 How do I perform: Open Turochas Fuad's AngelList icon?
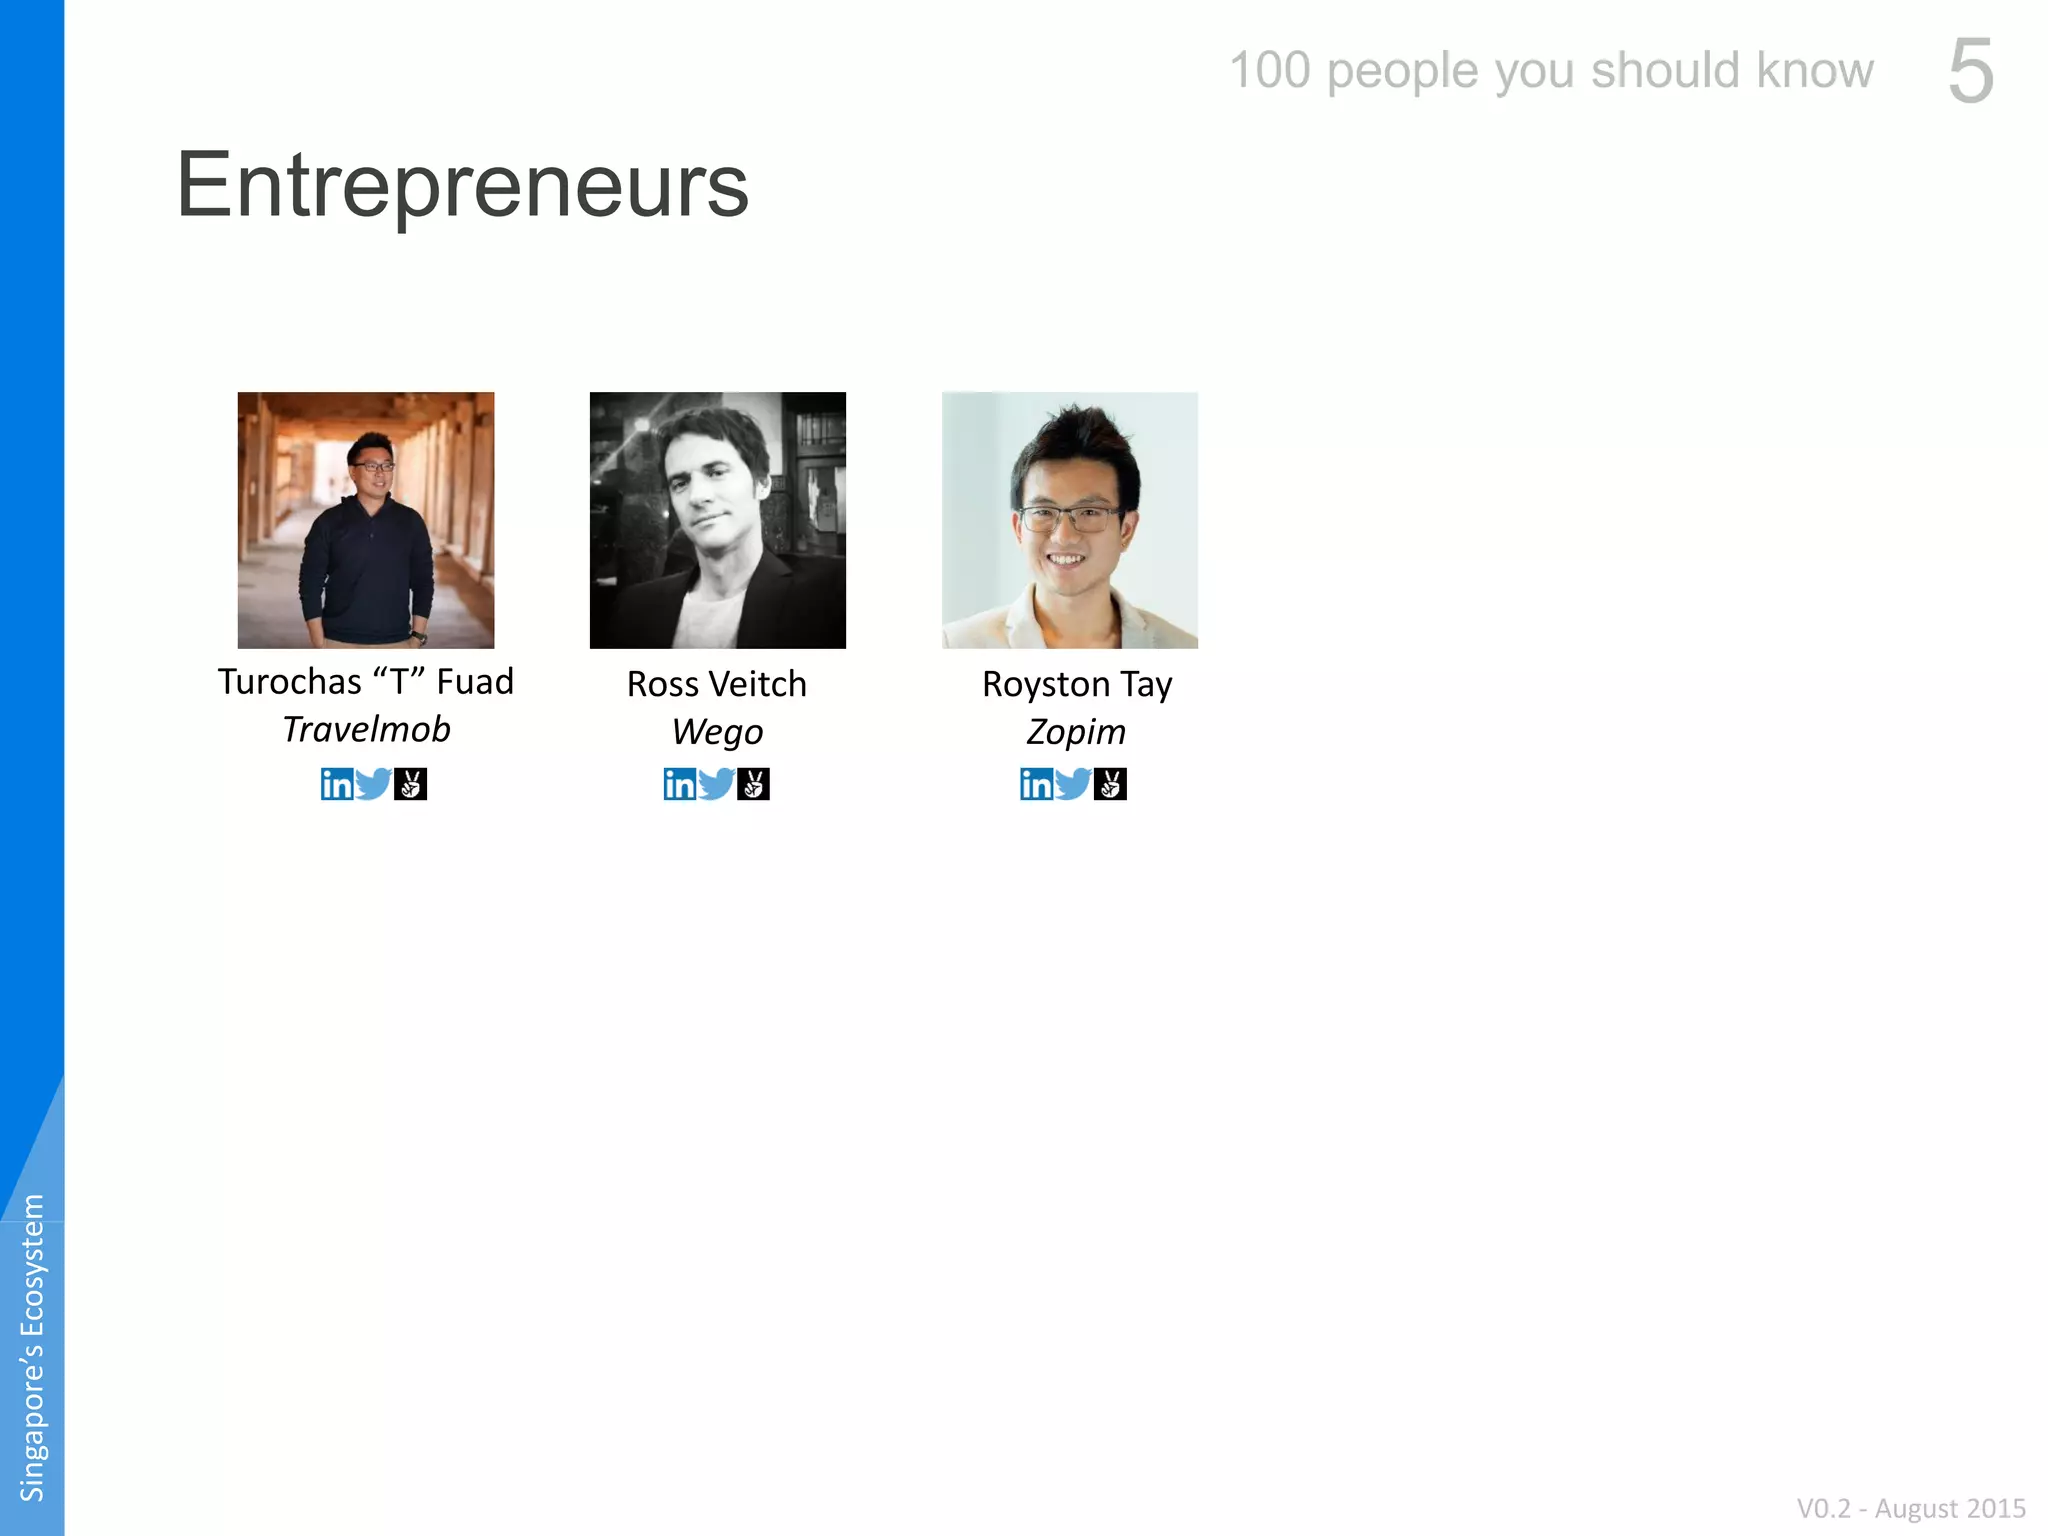click(410, 784)
